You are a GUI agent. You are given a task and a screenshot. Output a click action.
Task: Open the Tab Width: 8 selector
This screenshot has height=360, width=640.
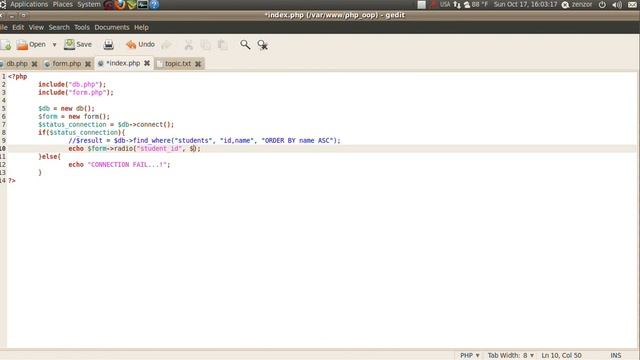click(511, 356)
